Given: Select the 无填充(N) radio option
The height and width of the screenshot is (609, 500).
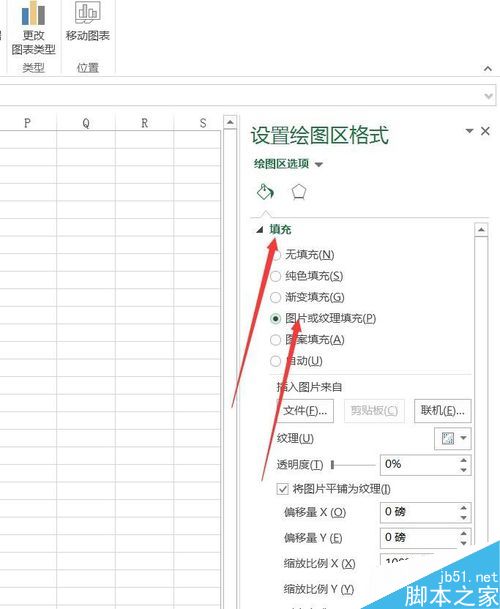Looking at the screenshot, I should pos(275,255).
